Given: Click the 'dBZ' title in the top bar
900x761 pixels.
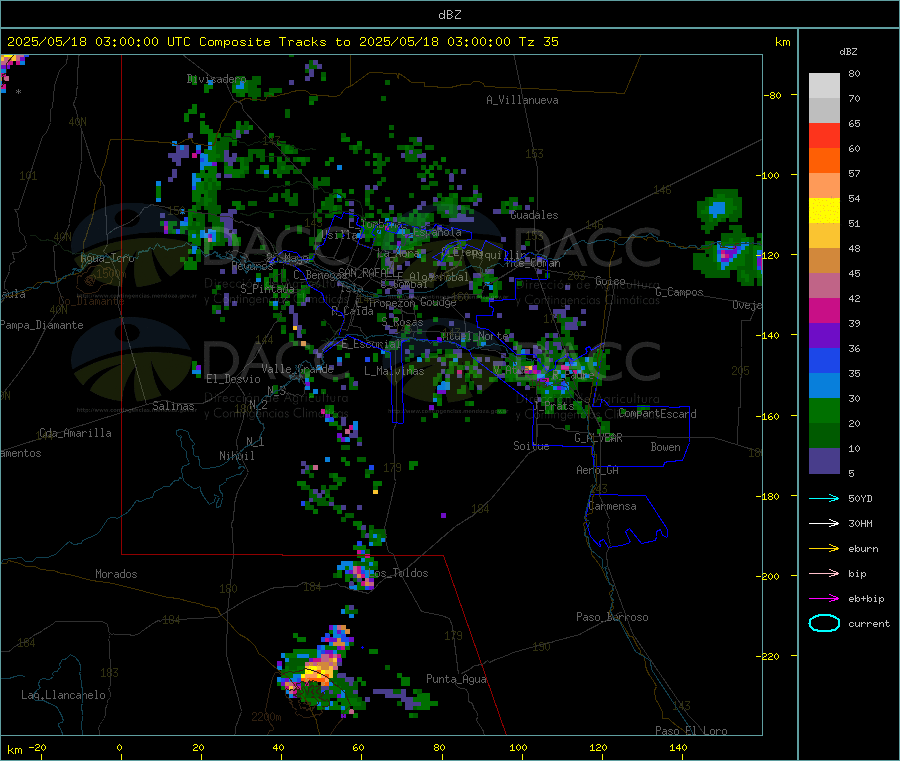Looking at the screenshot, I should click(449, 15).
